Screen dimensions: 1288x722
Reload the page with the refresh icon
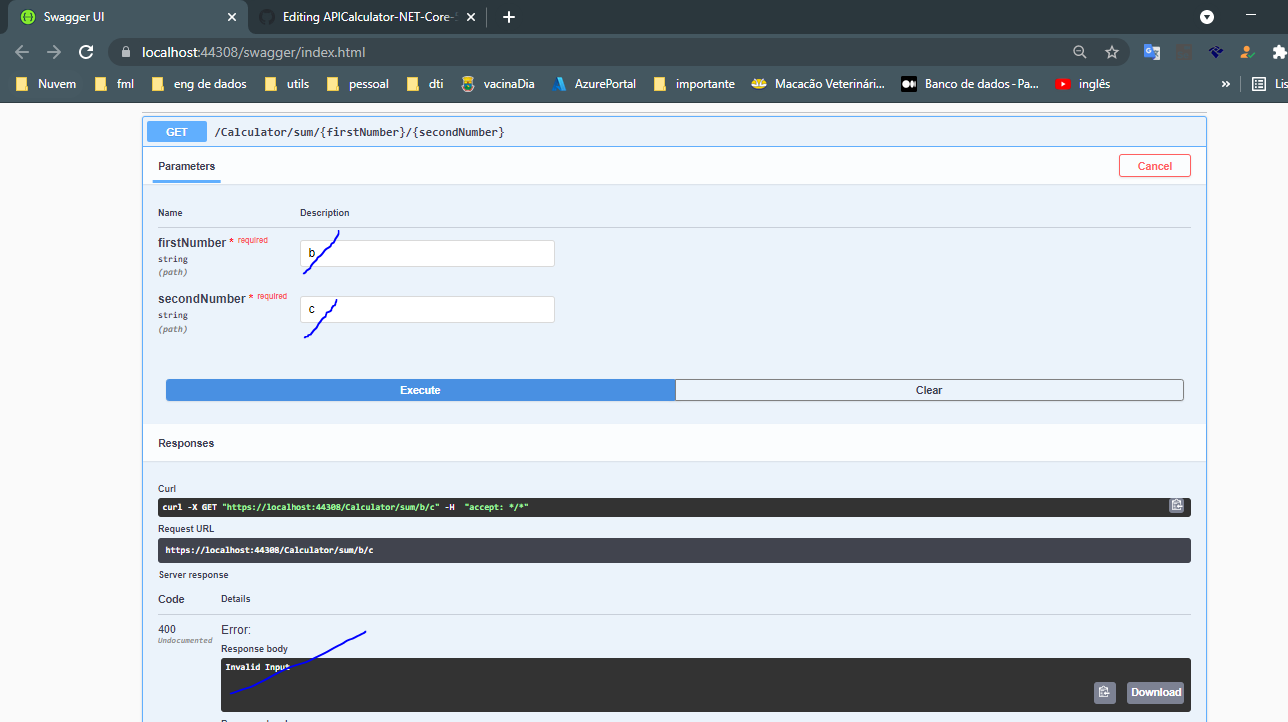click(86, 52)
